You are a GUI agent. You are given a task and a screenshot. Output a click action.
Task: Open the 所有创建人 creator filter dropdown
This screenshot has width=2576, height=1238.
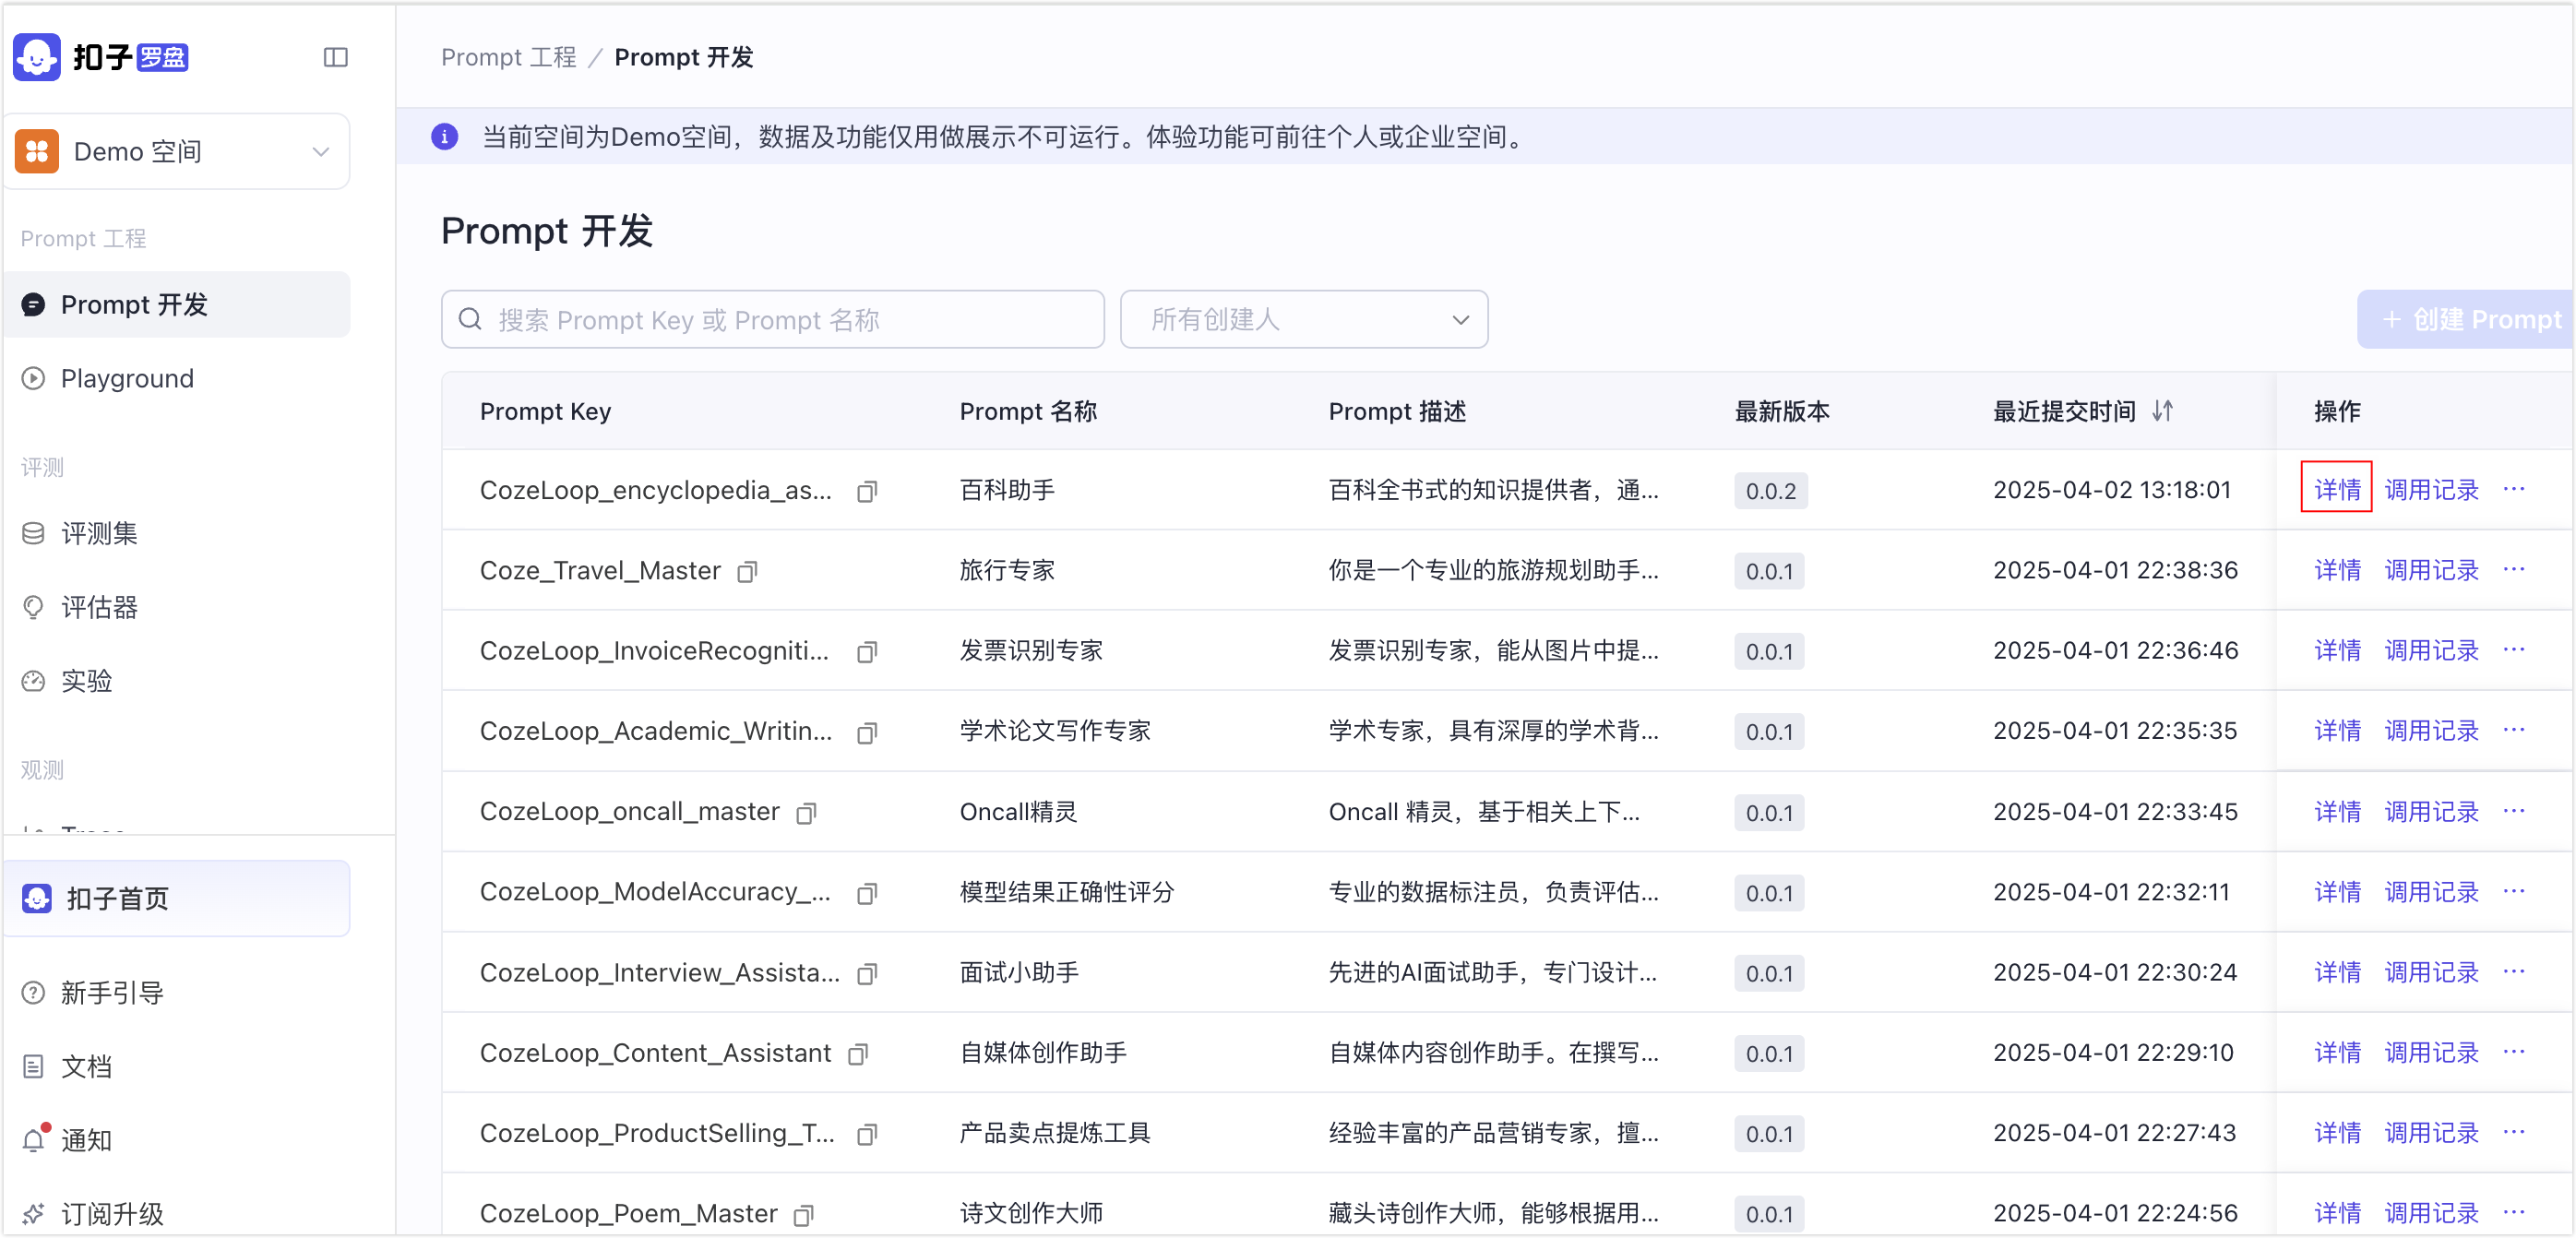coord(1304,320)
